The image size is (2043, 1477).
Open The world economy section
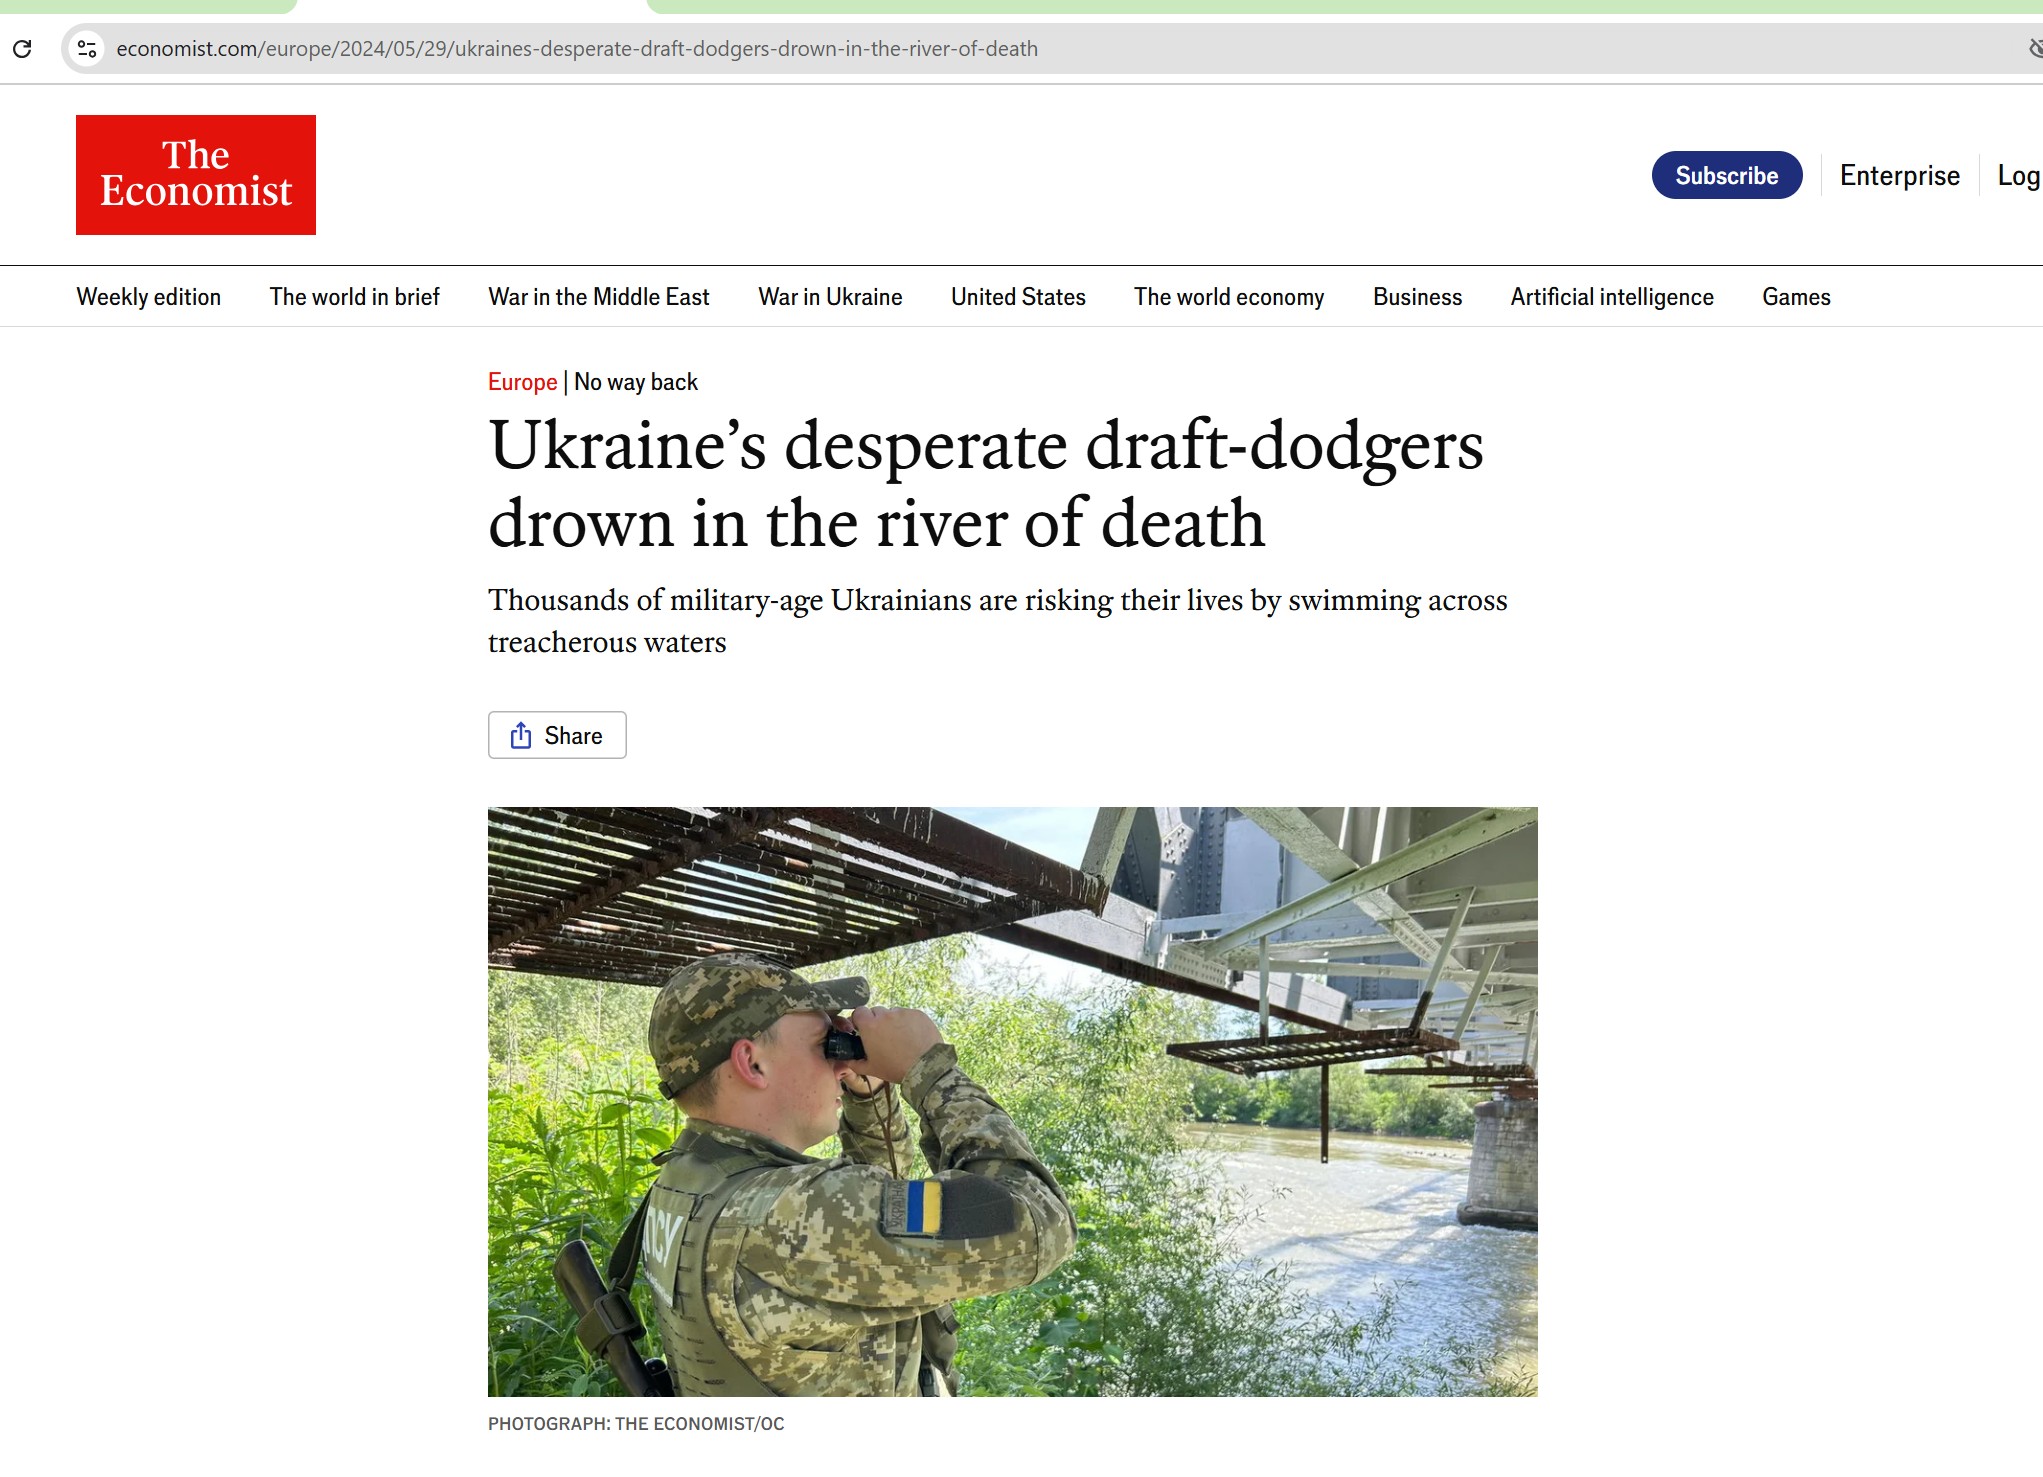1229,297
